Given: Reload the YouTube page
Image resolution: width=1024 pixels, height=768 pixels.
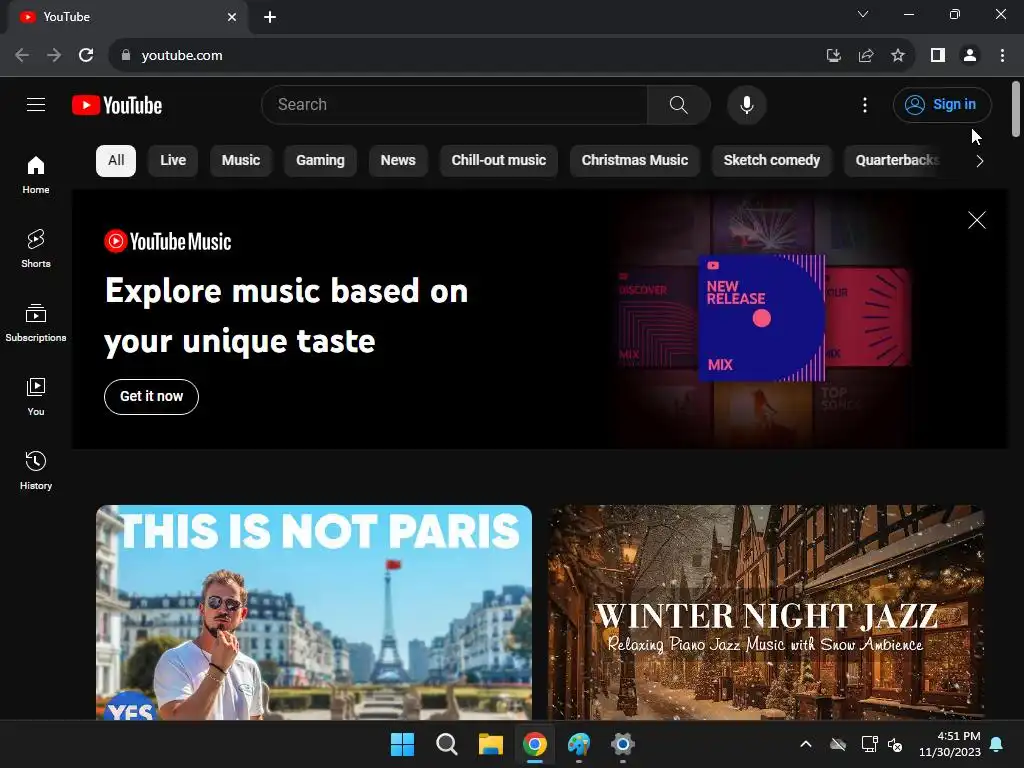Looking at the screenshot, I should pos(86,56).
